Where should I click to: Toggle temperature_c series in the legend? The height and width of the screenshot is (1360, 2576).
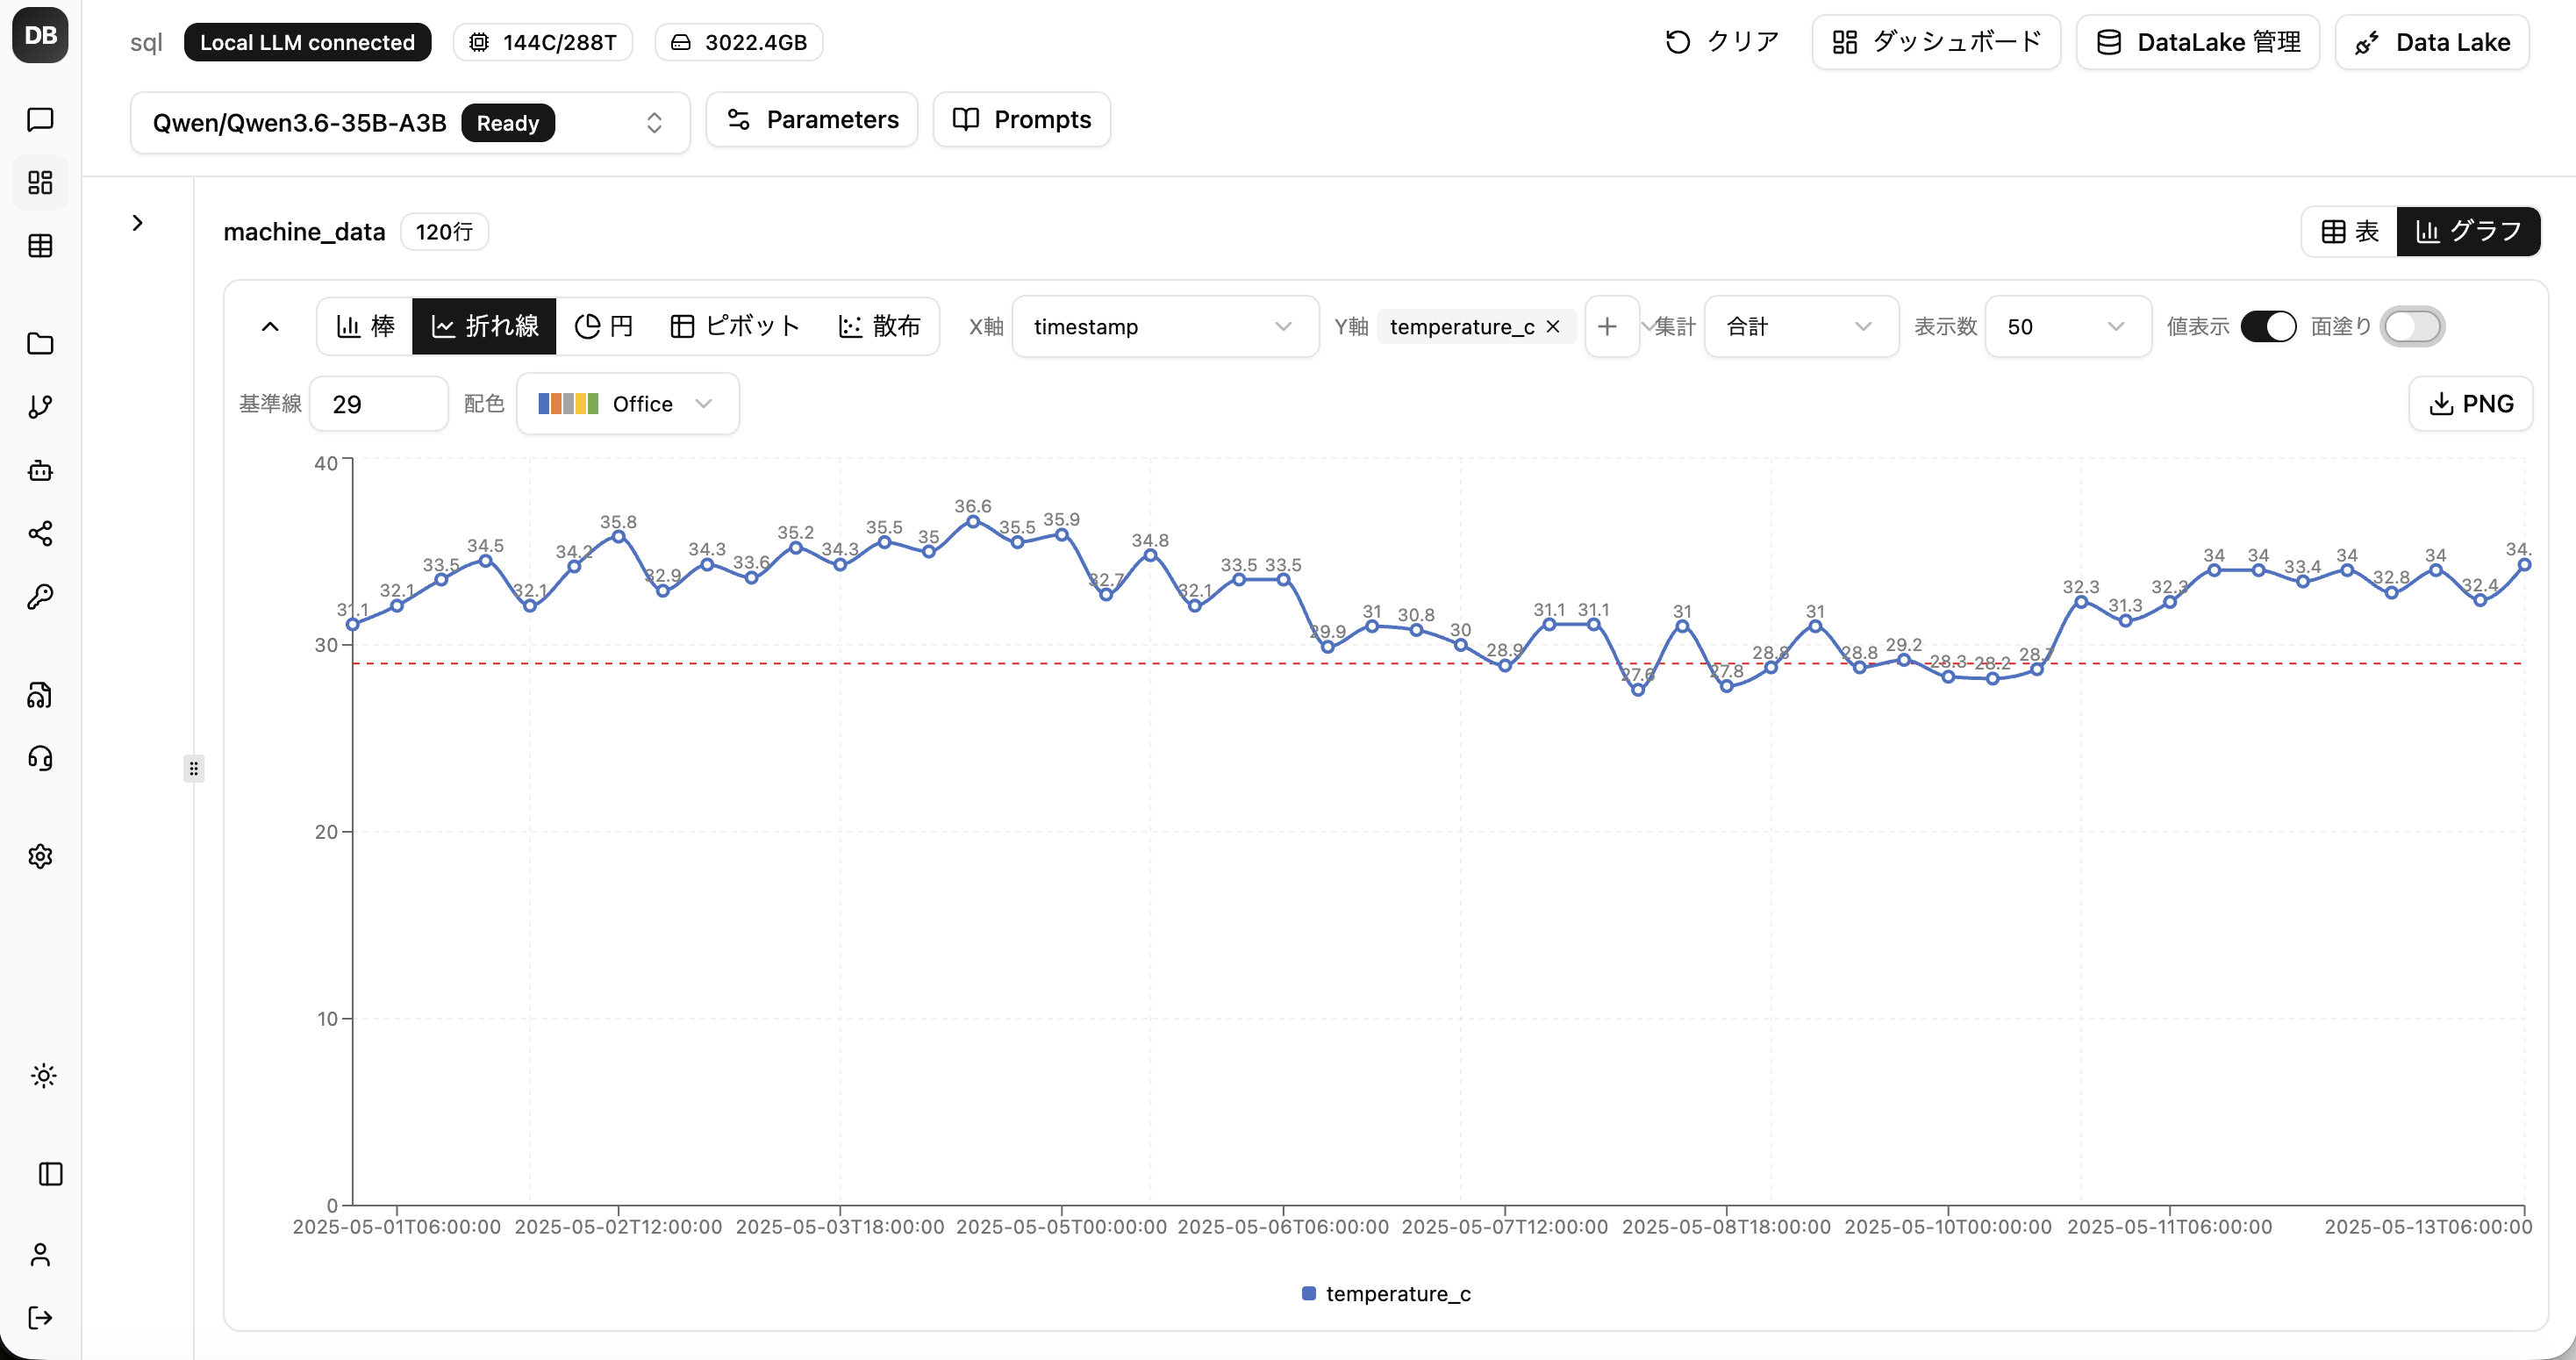coord(1386,1293)
